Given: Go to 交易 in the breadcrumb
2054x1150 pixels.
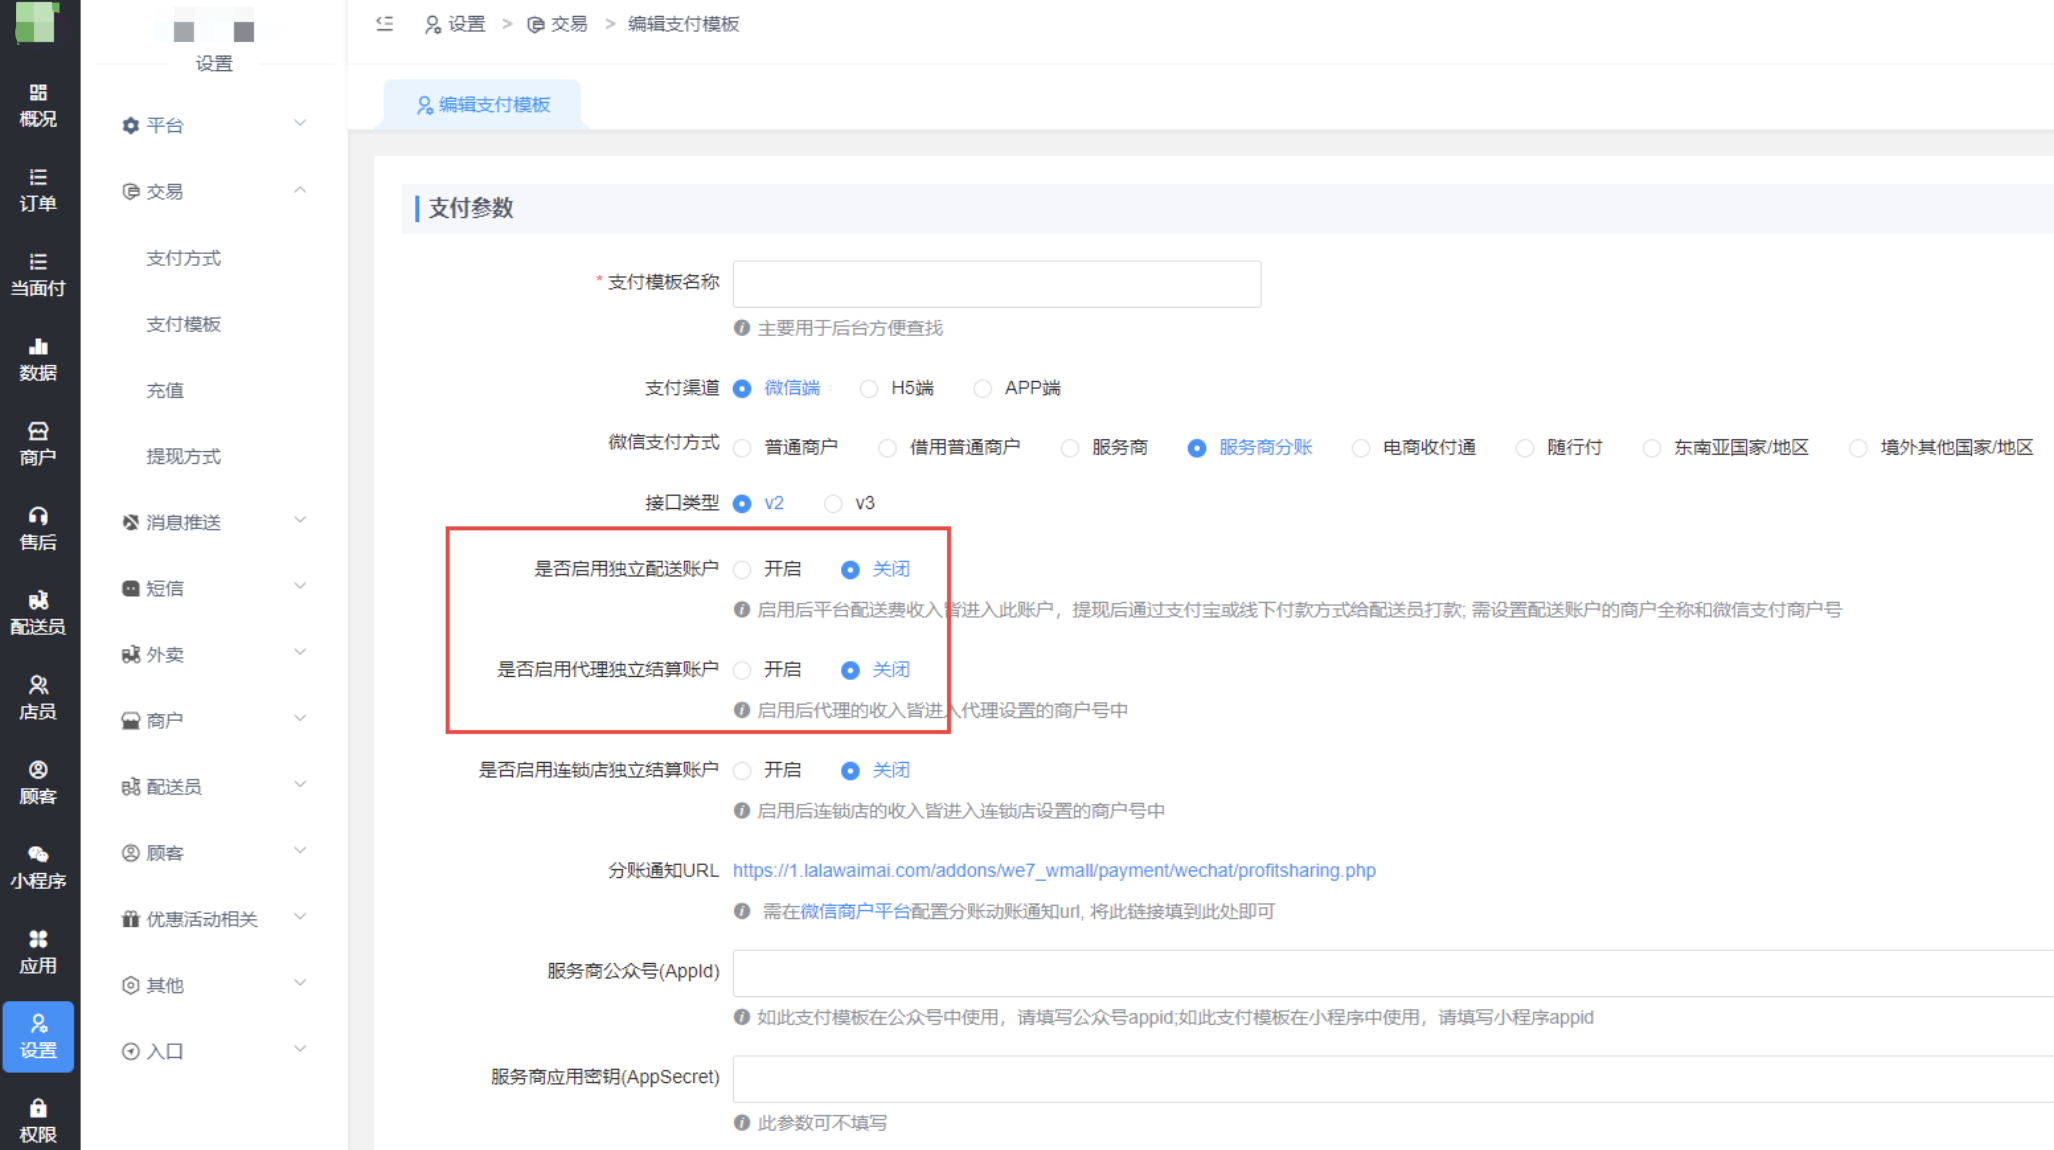Looking at the screenshot, I should 558,23.
